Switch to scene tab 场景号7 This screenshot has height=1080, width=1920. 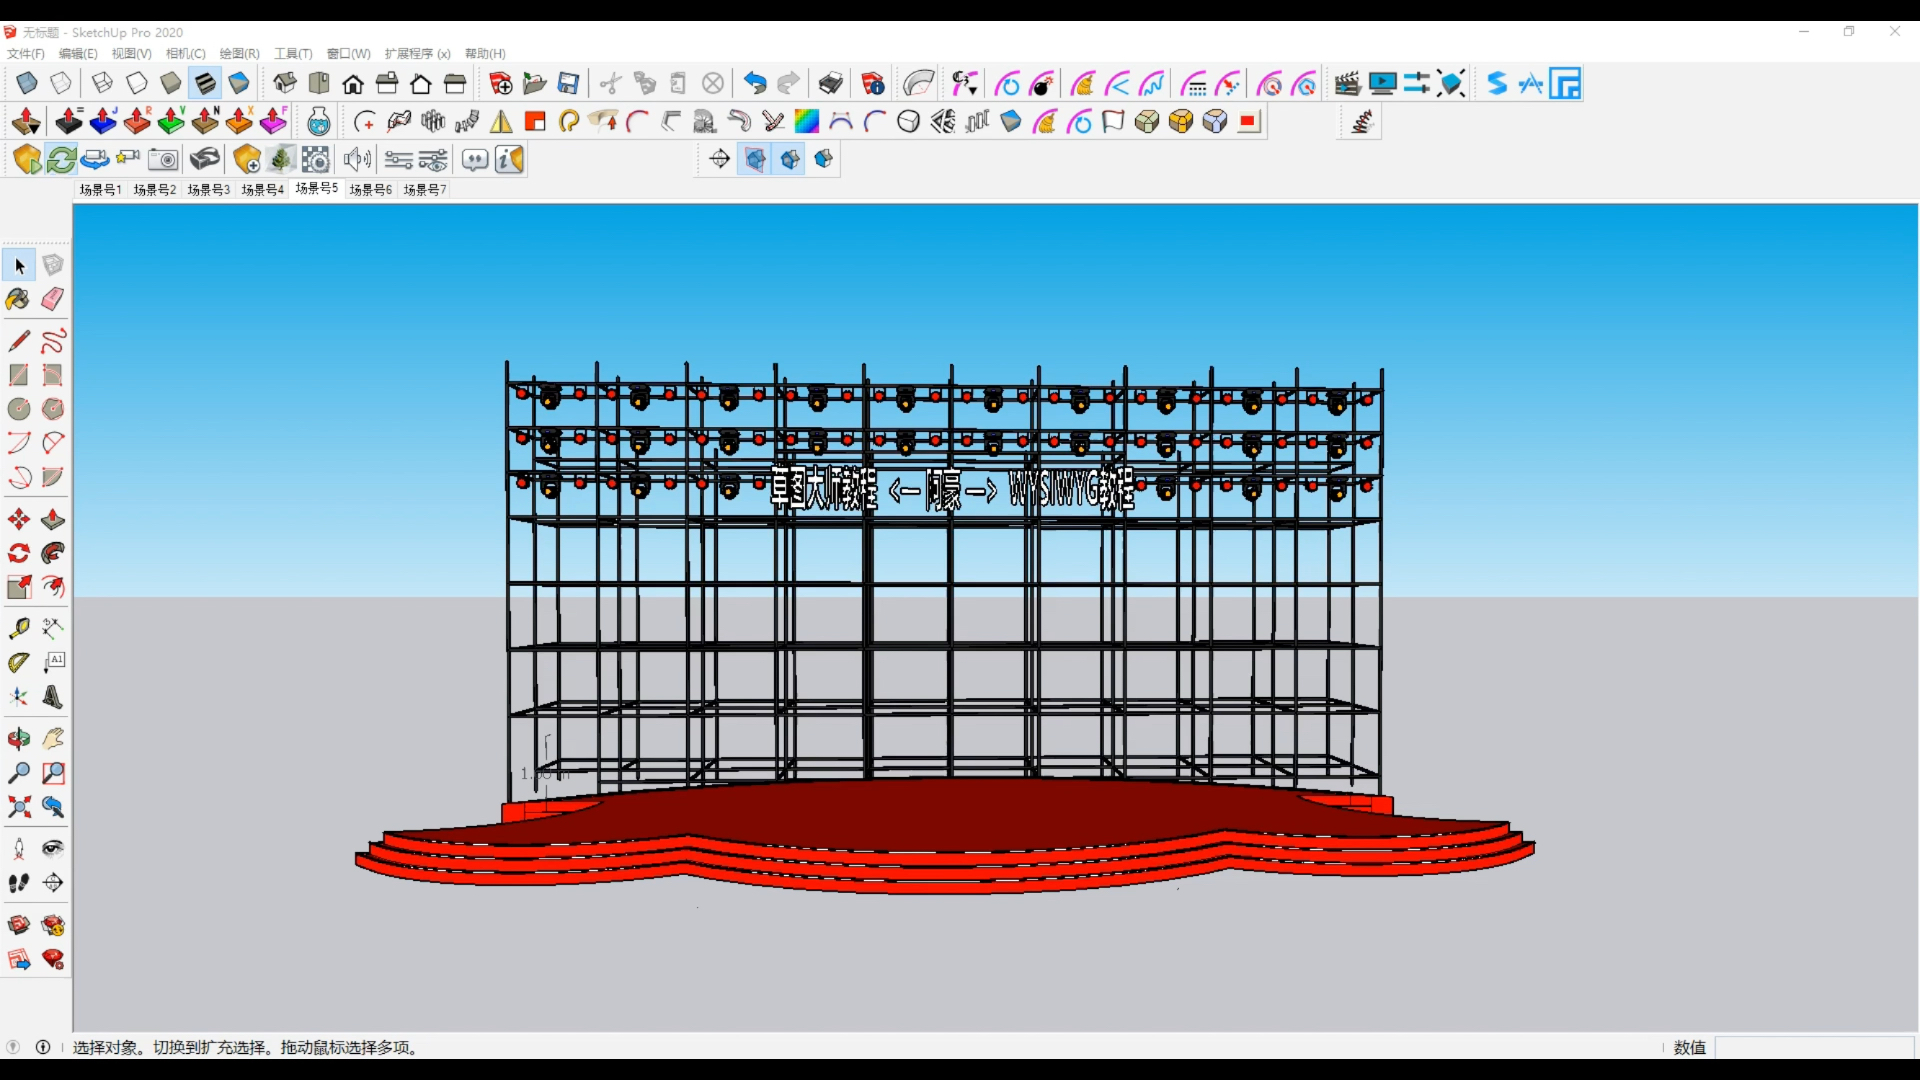(424, 189)
